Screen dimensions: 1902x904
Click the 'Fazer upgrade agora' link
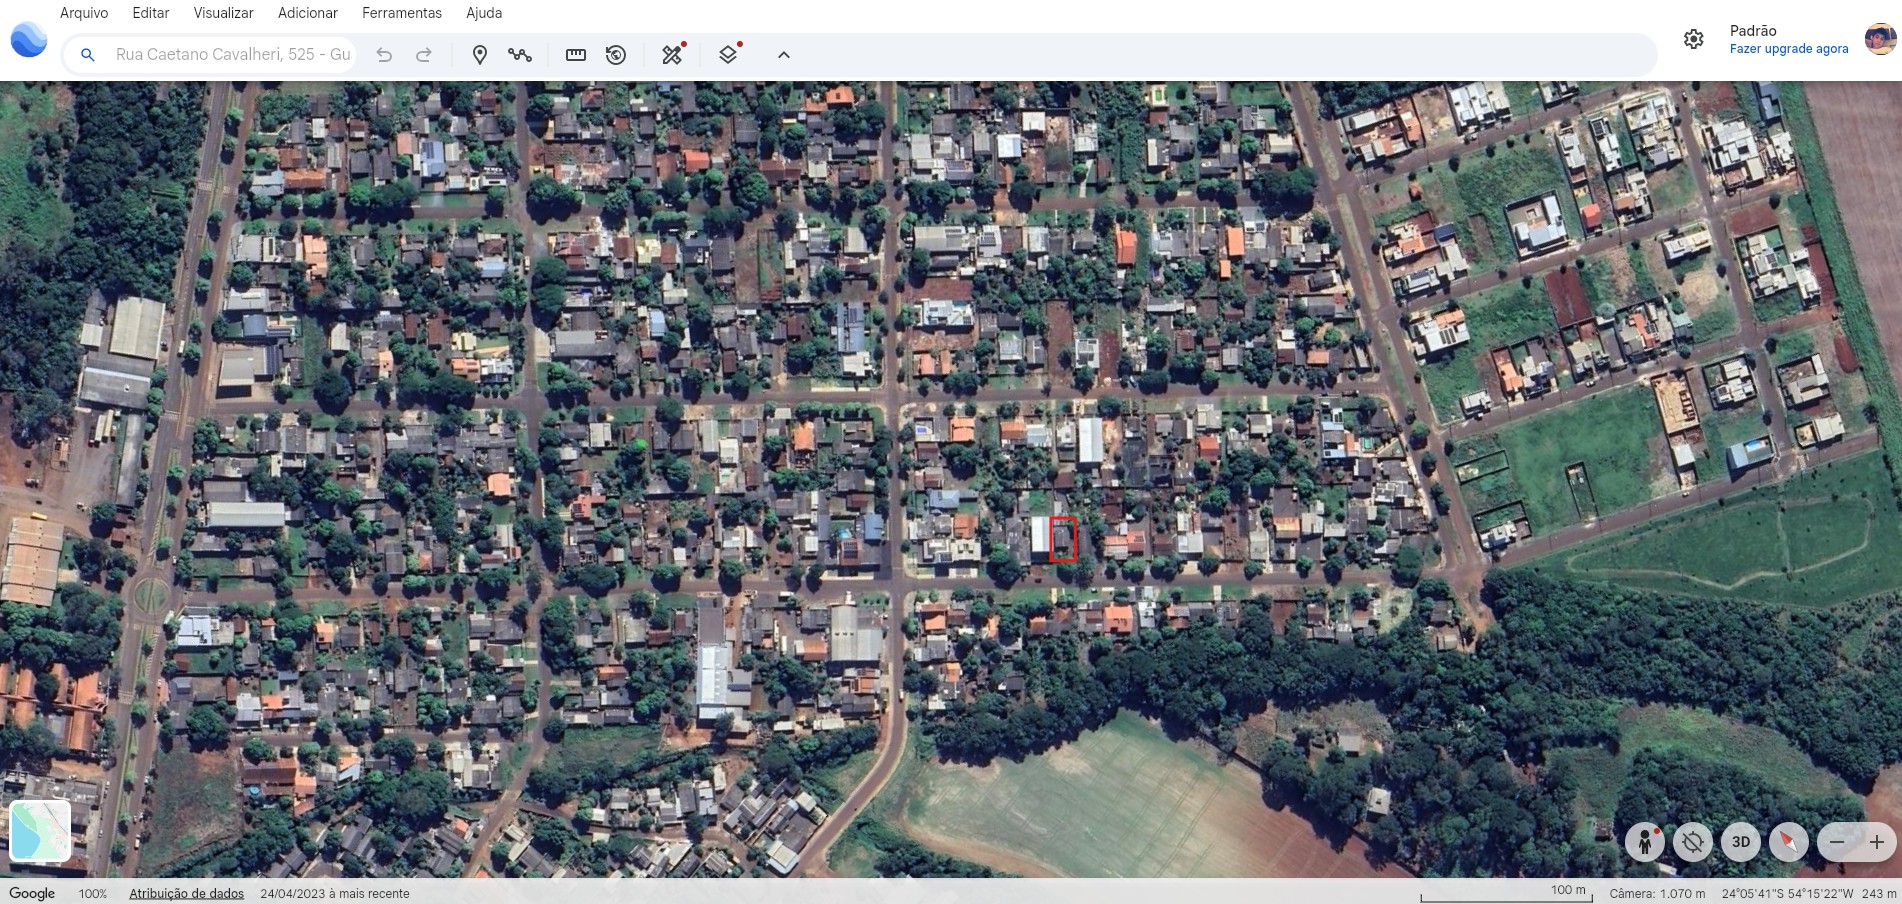(x=1788, y=49)
